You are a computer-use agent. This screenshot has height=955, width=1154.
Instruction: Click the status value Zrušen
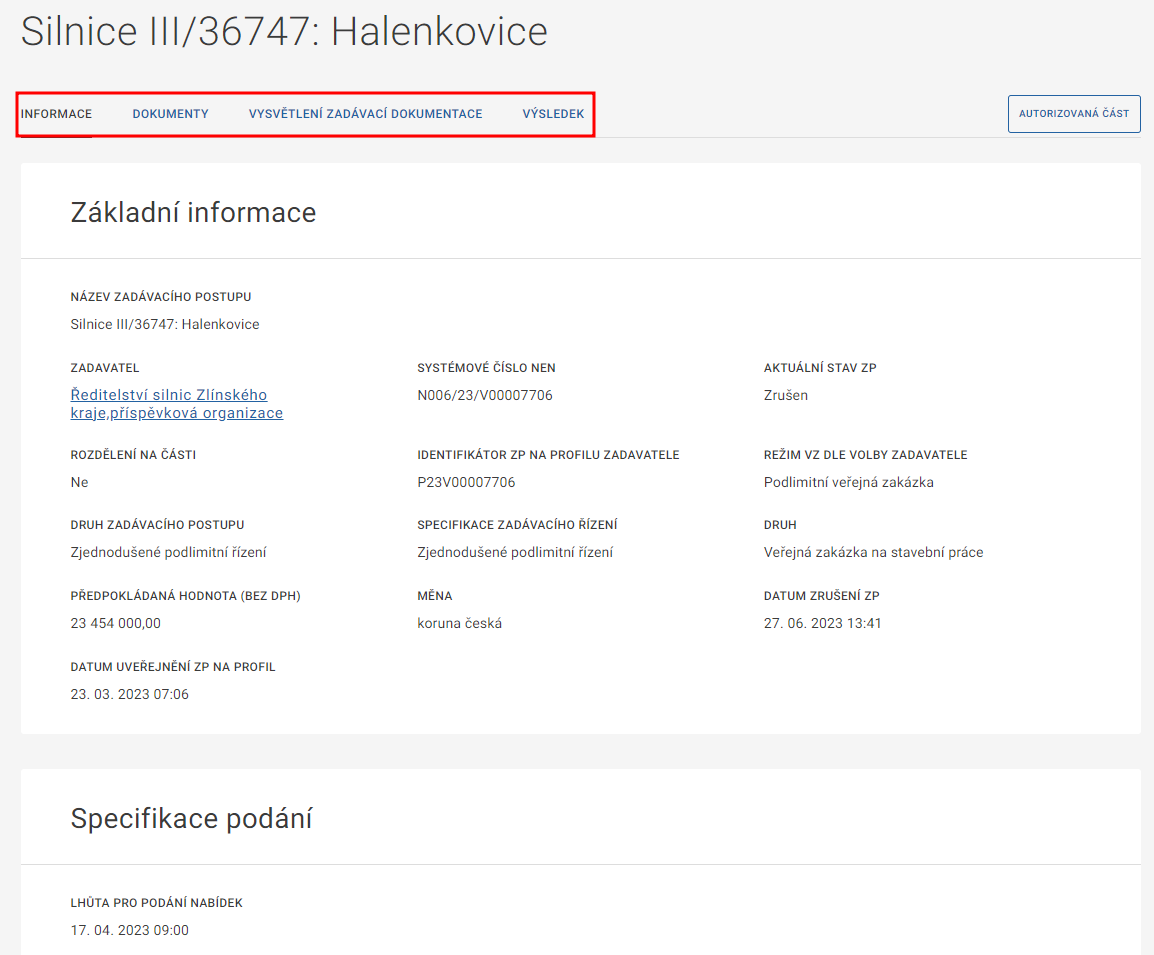pyautogui.click(x=786, y=395)
